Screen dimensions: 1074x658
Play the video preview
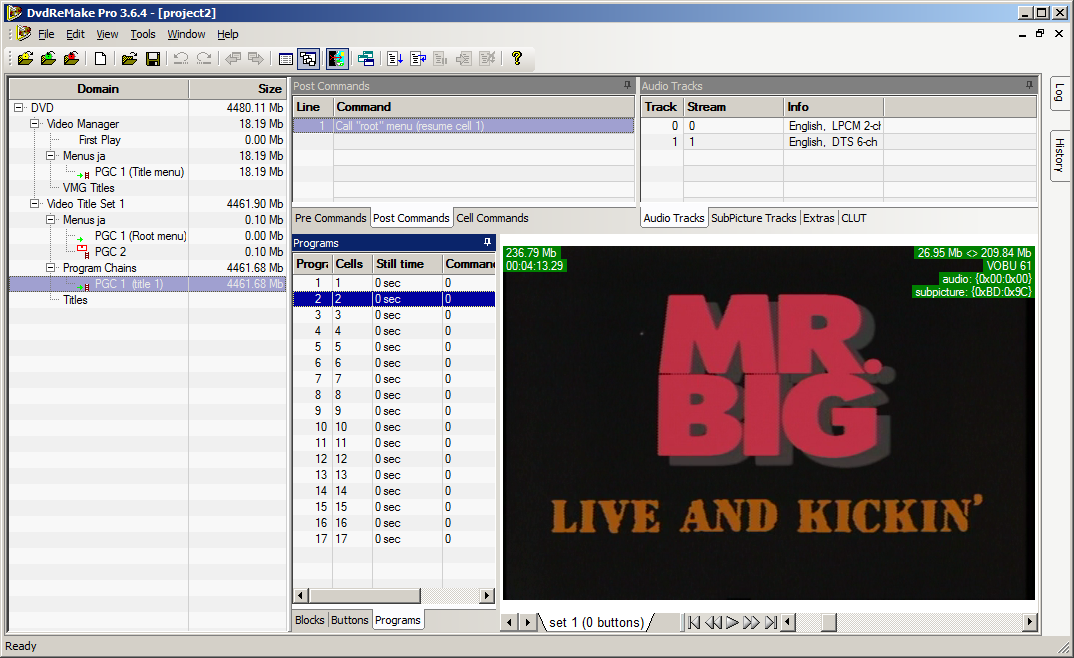[x=732, y=622]
